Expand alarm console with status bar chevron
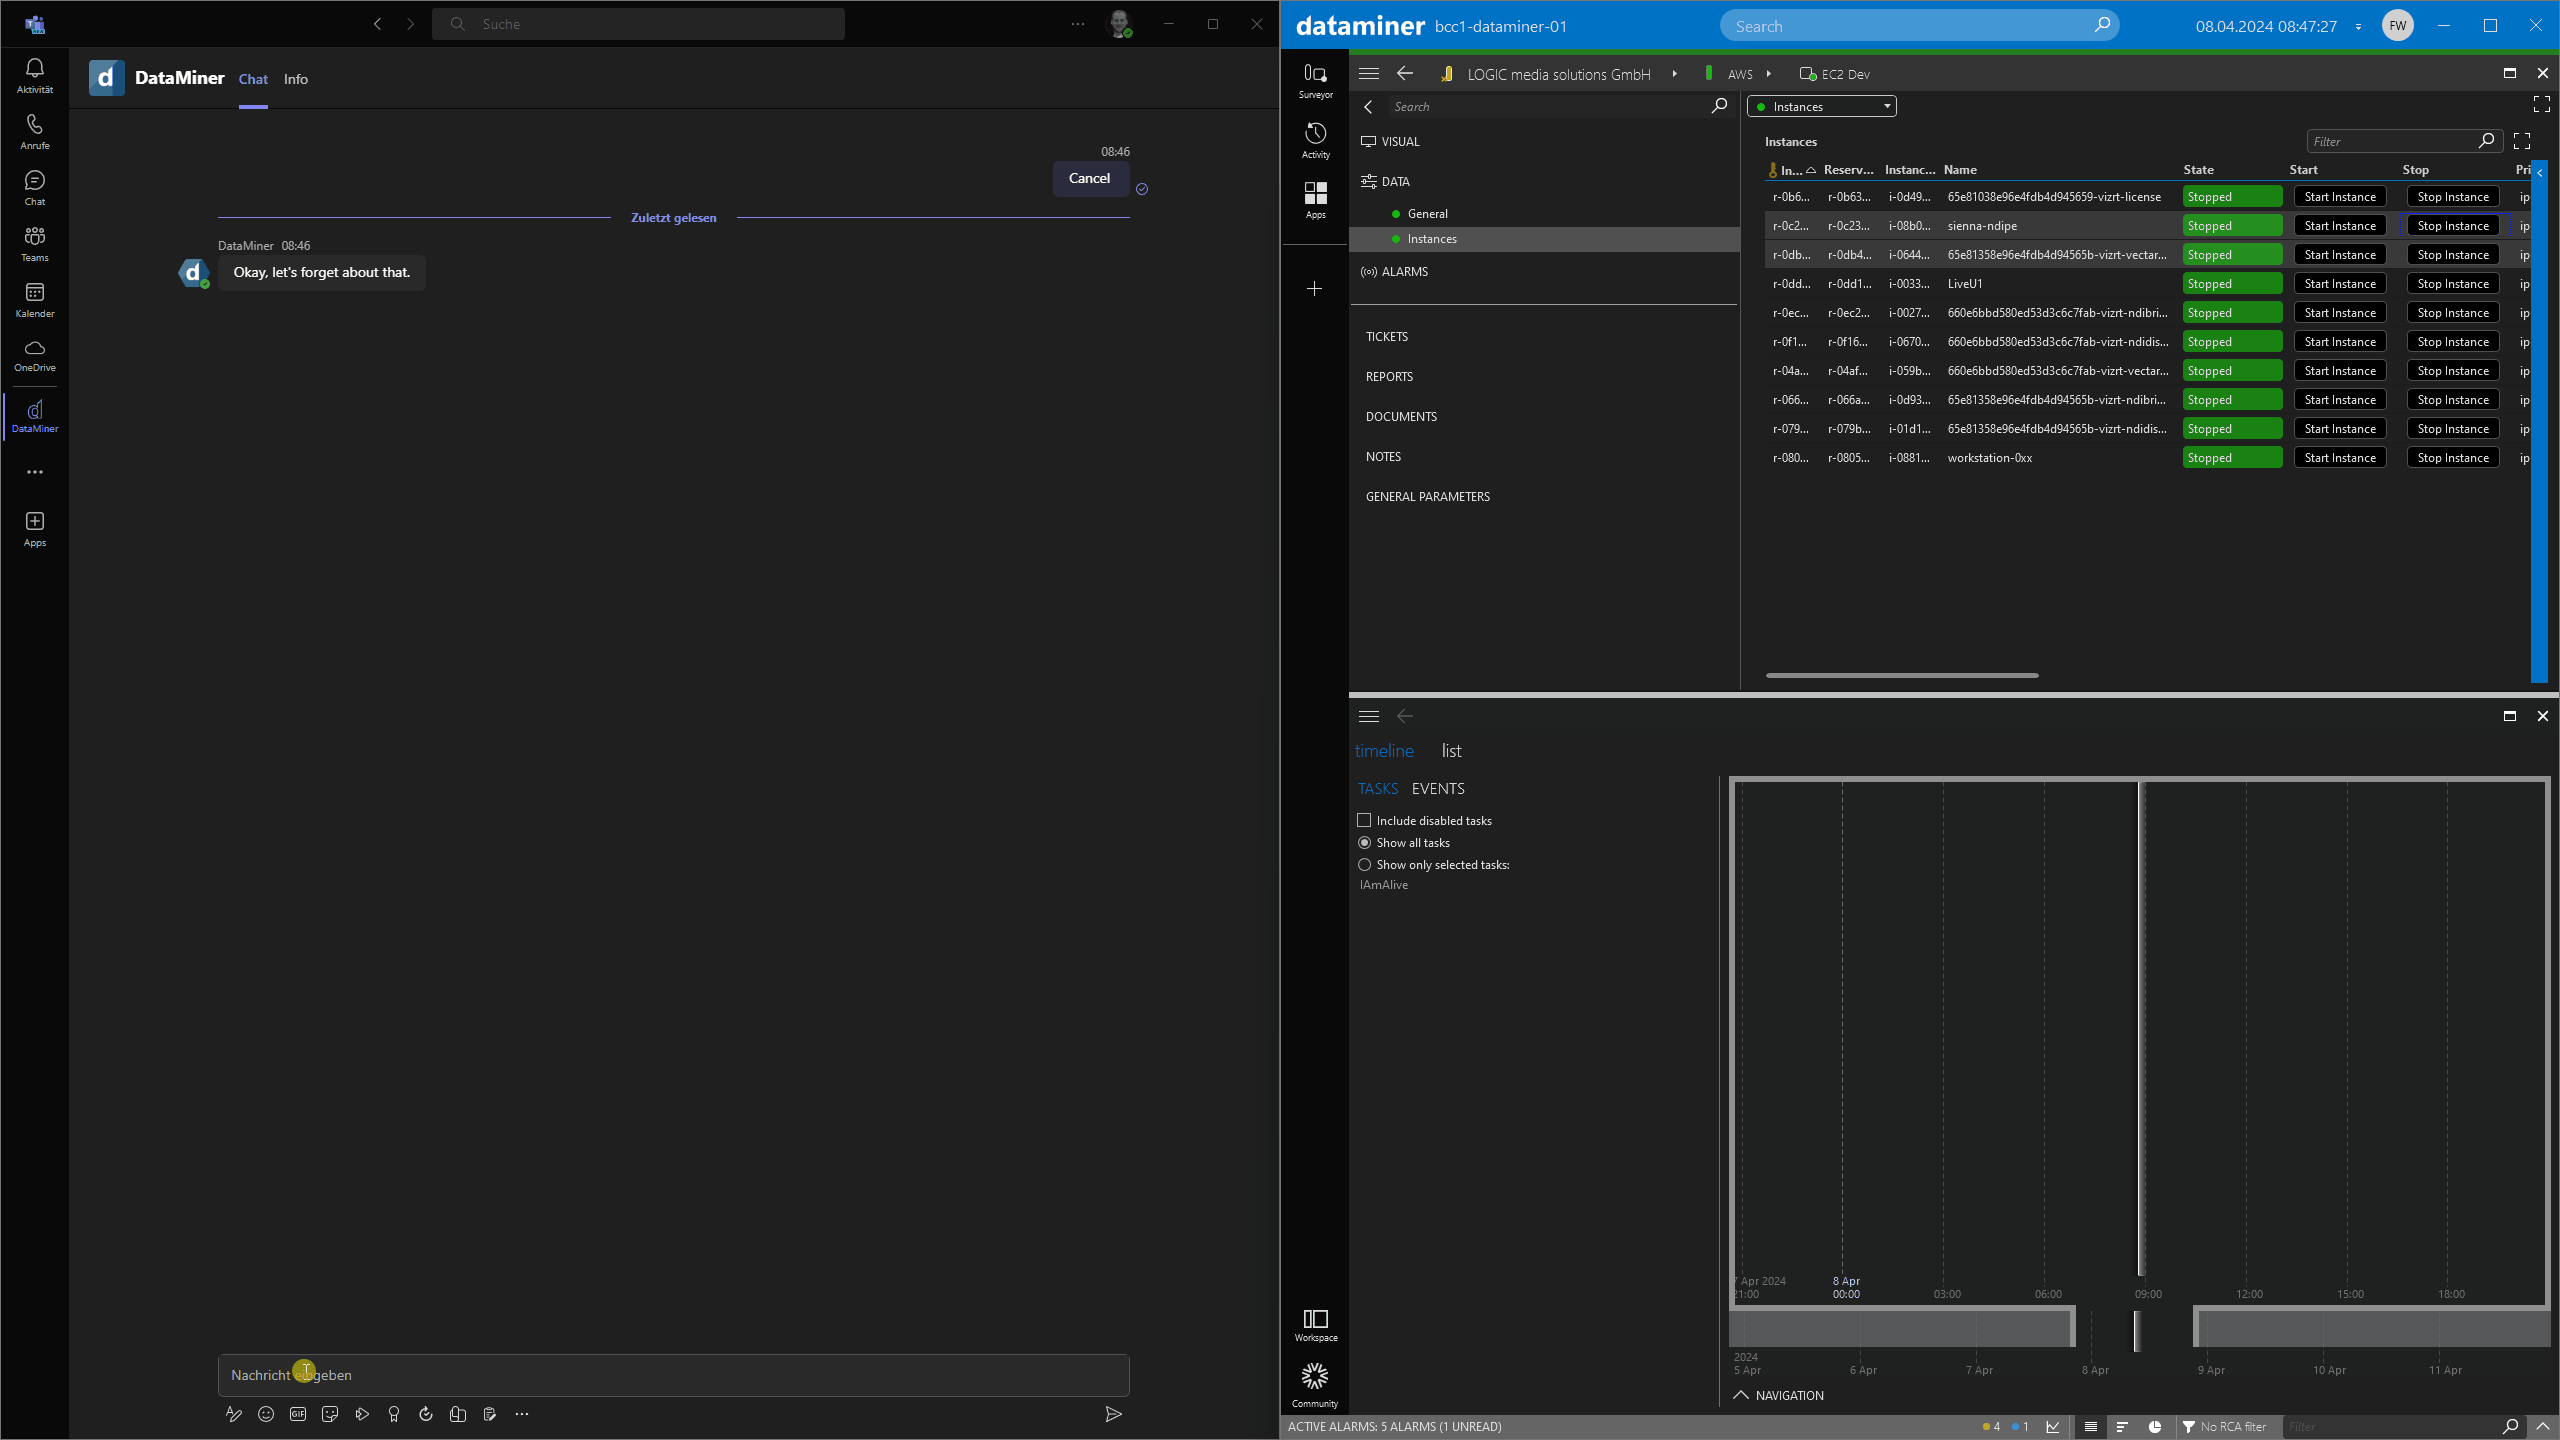This screenshot has width=2560, height=1440. 2543,1427
